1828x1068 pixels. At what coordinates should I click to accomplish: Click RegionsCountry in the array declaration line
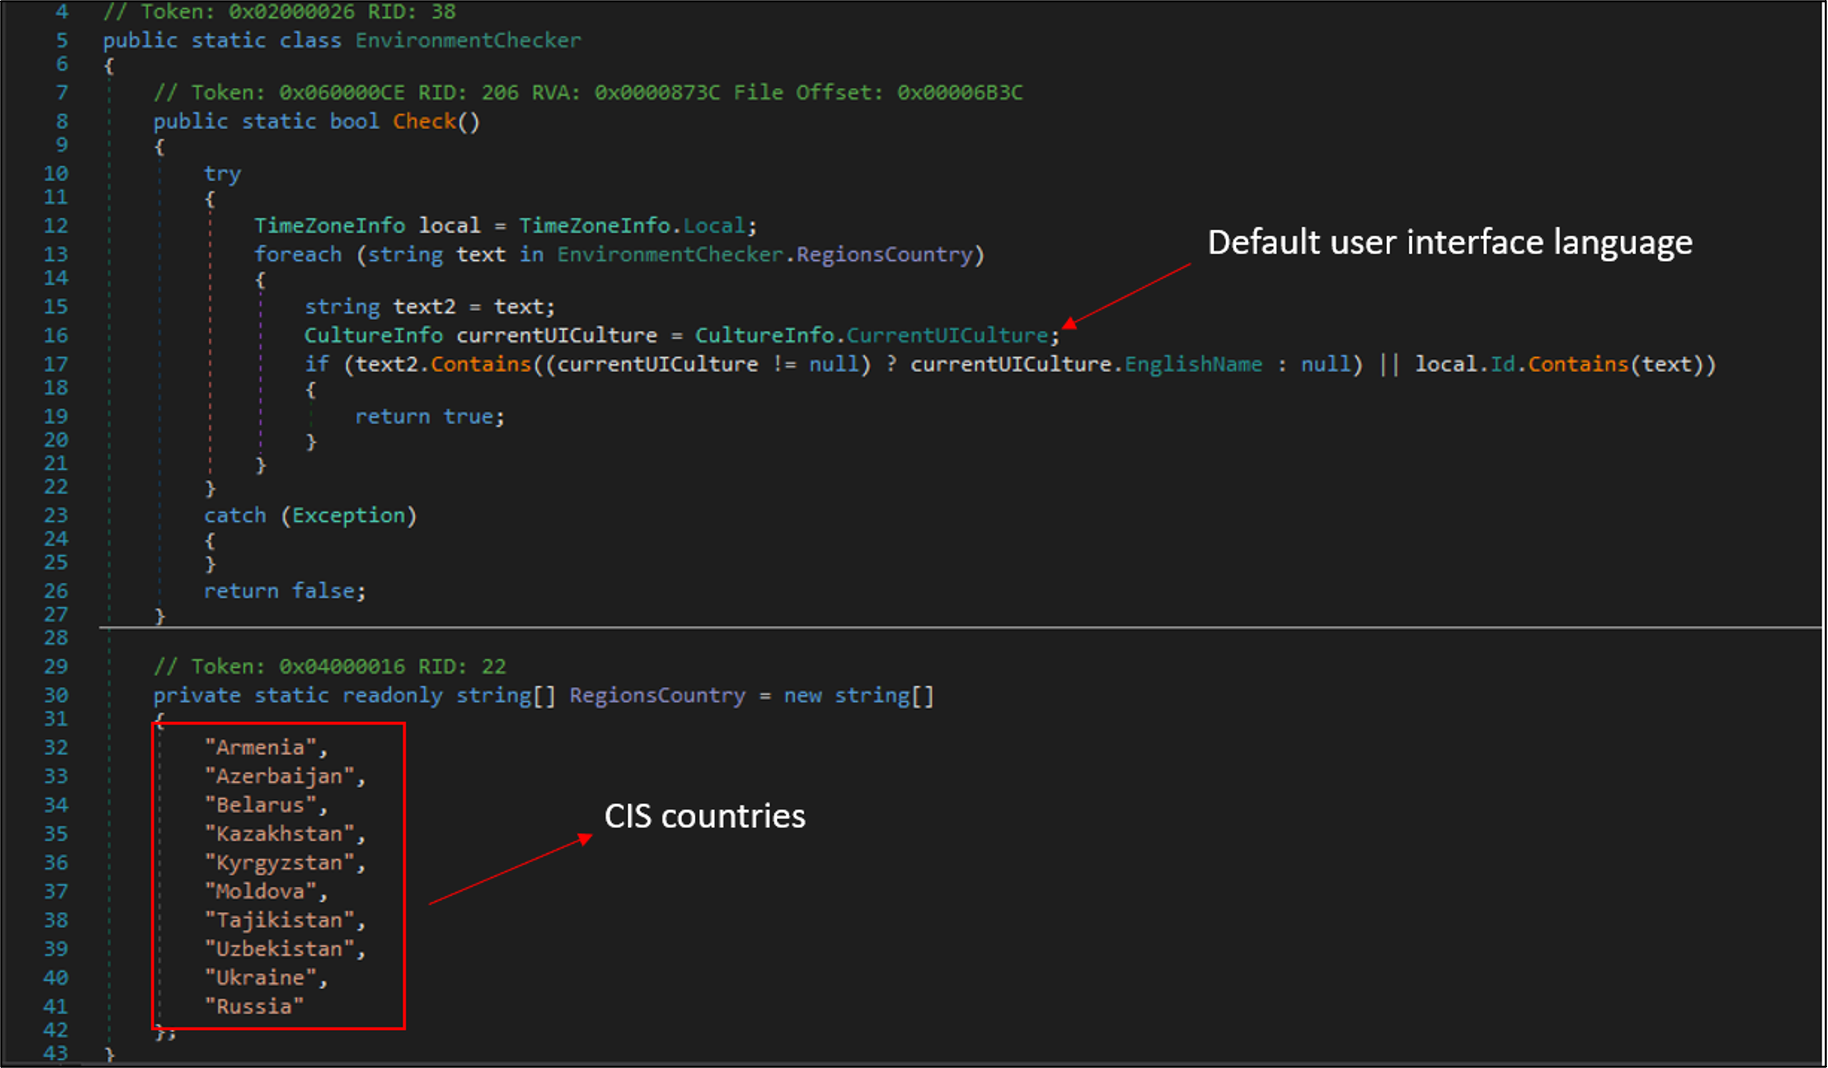(x=657, y=696)
